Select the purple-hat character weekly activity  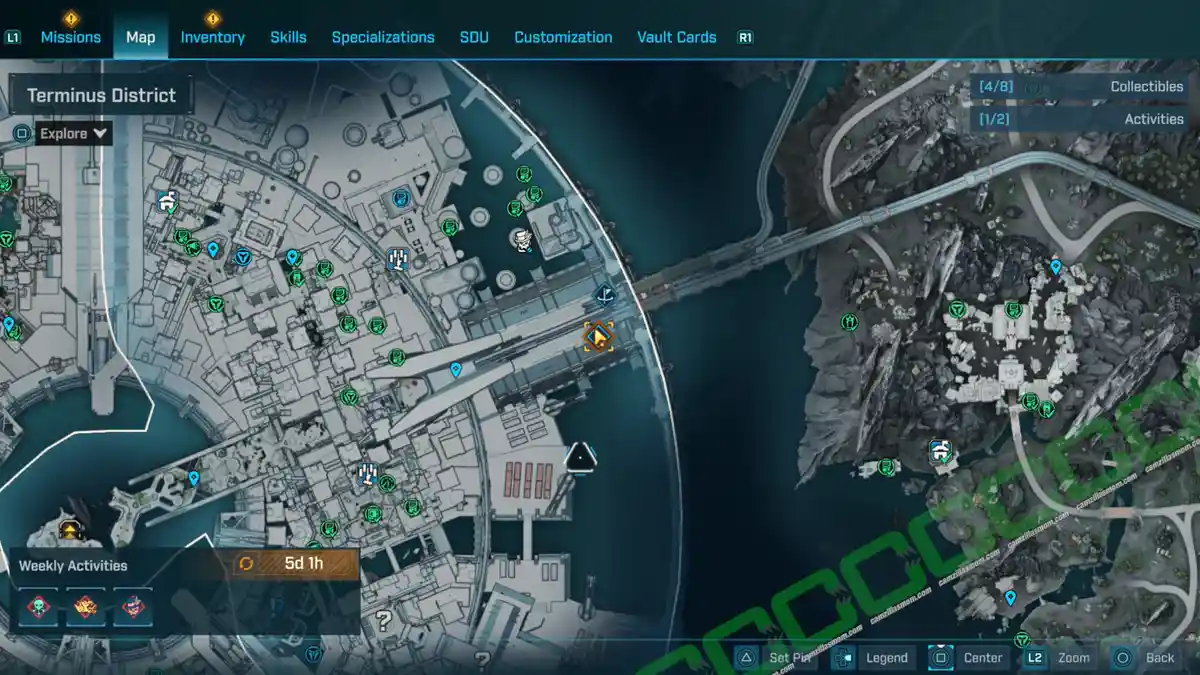point(133,606)
